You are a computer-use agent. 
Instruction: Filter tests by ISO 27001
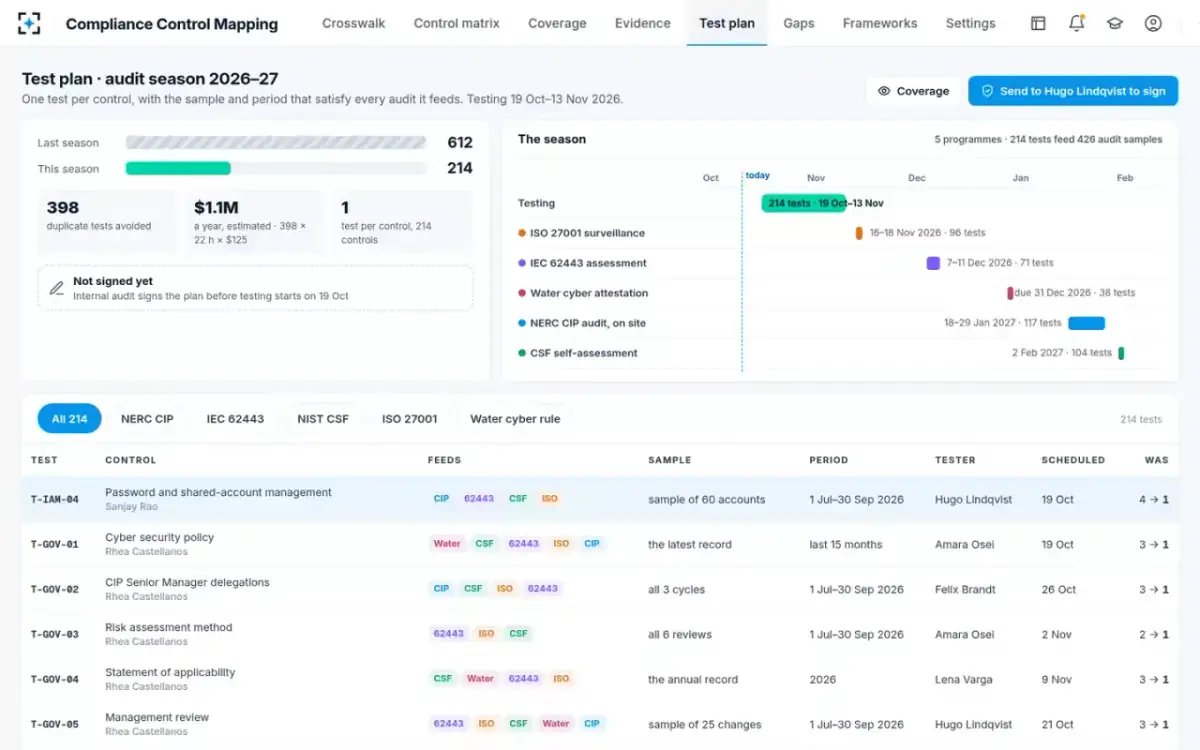click(x=409, y=419)
